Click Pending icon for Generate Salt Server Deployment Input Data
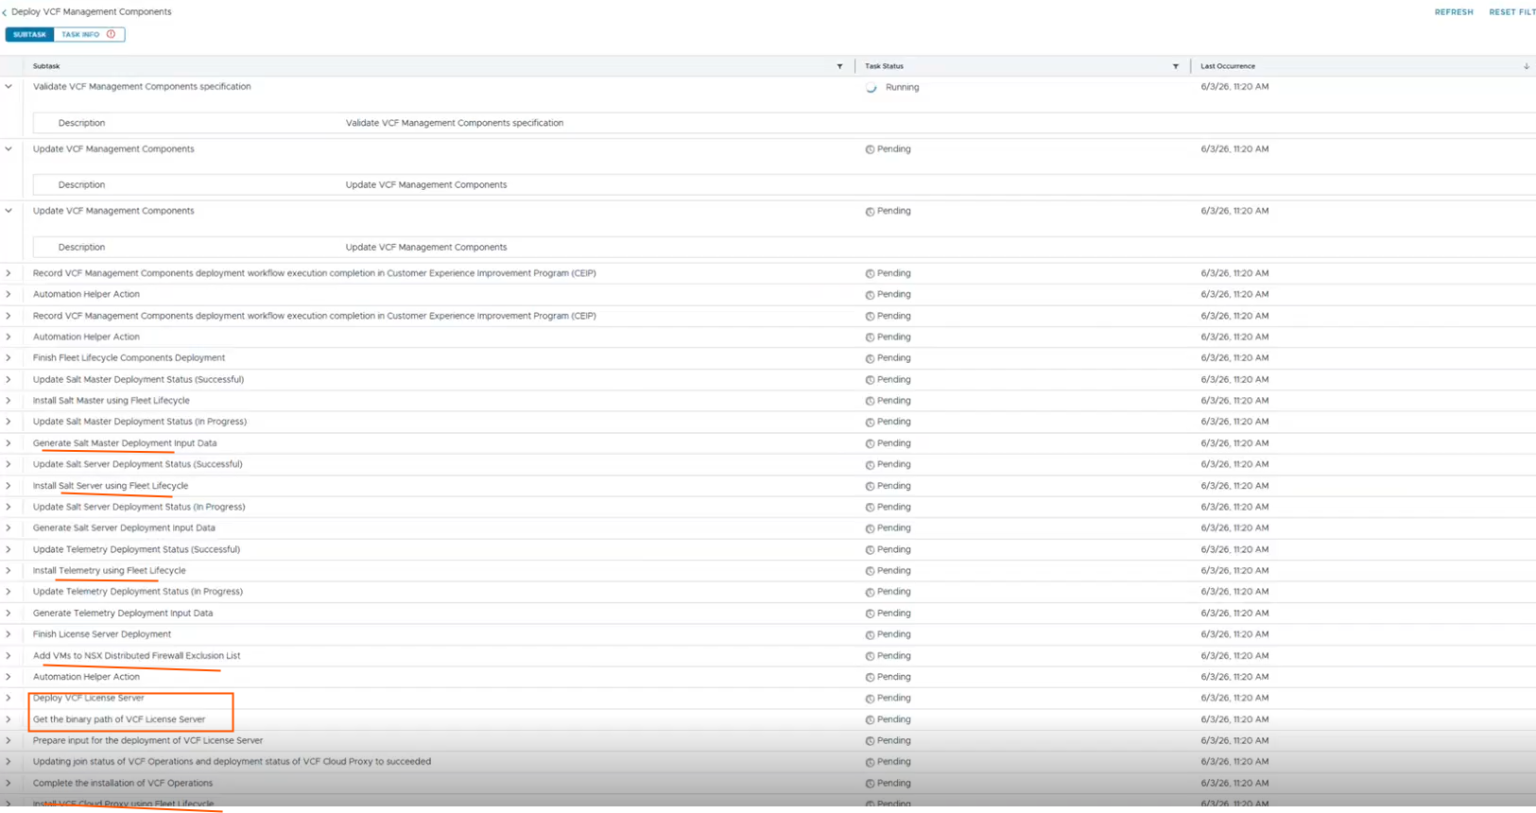 coord(870,528)
